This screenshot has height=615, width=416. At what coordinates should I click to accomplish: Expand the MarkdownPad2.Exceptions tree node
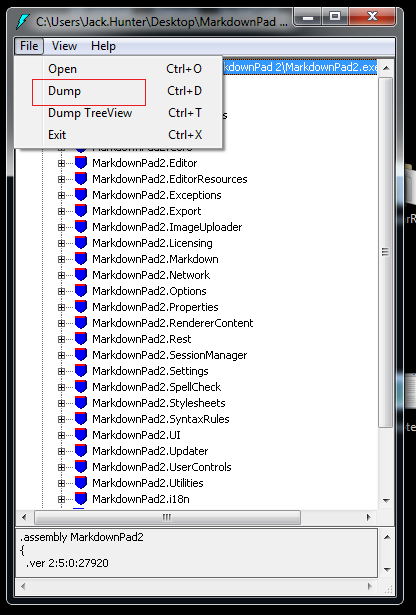point(61,195)
